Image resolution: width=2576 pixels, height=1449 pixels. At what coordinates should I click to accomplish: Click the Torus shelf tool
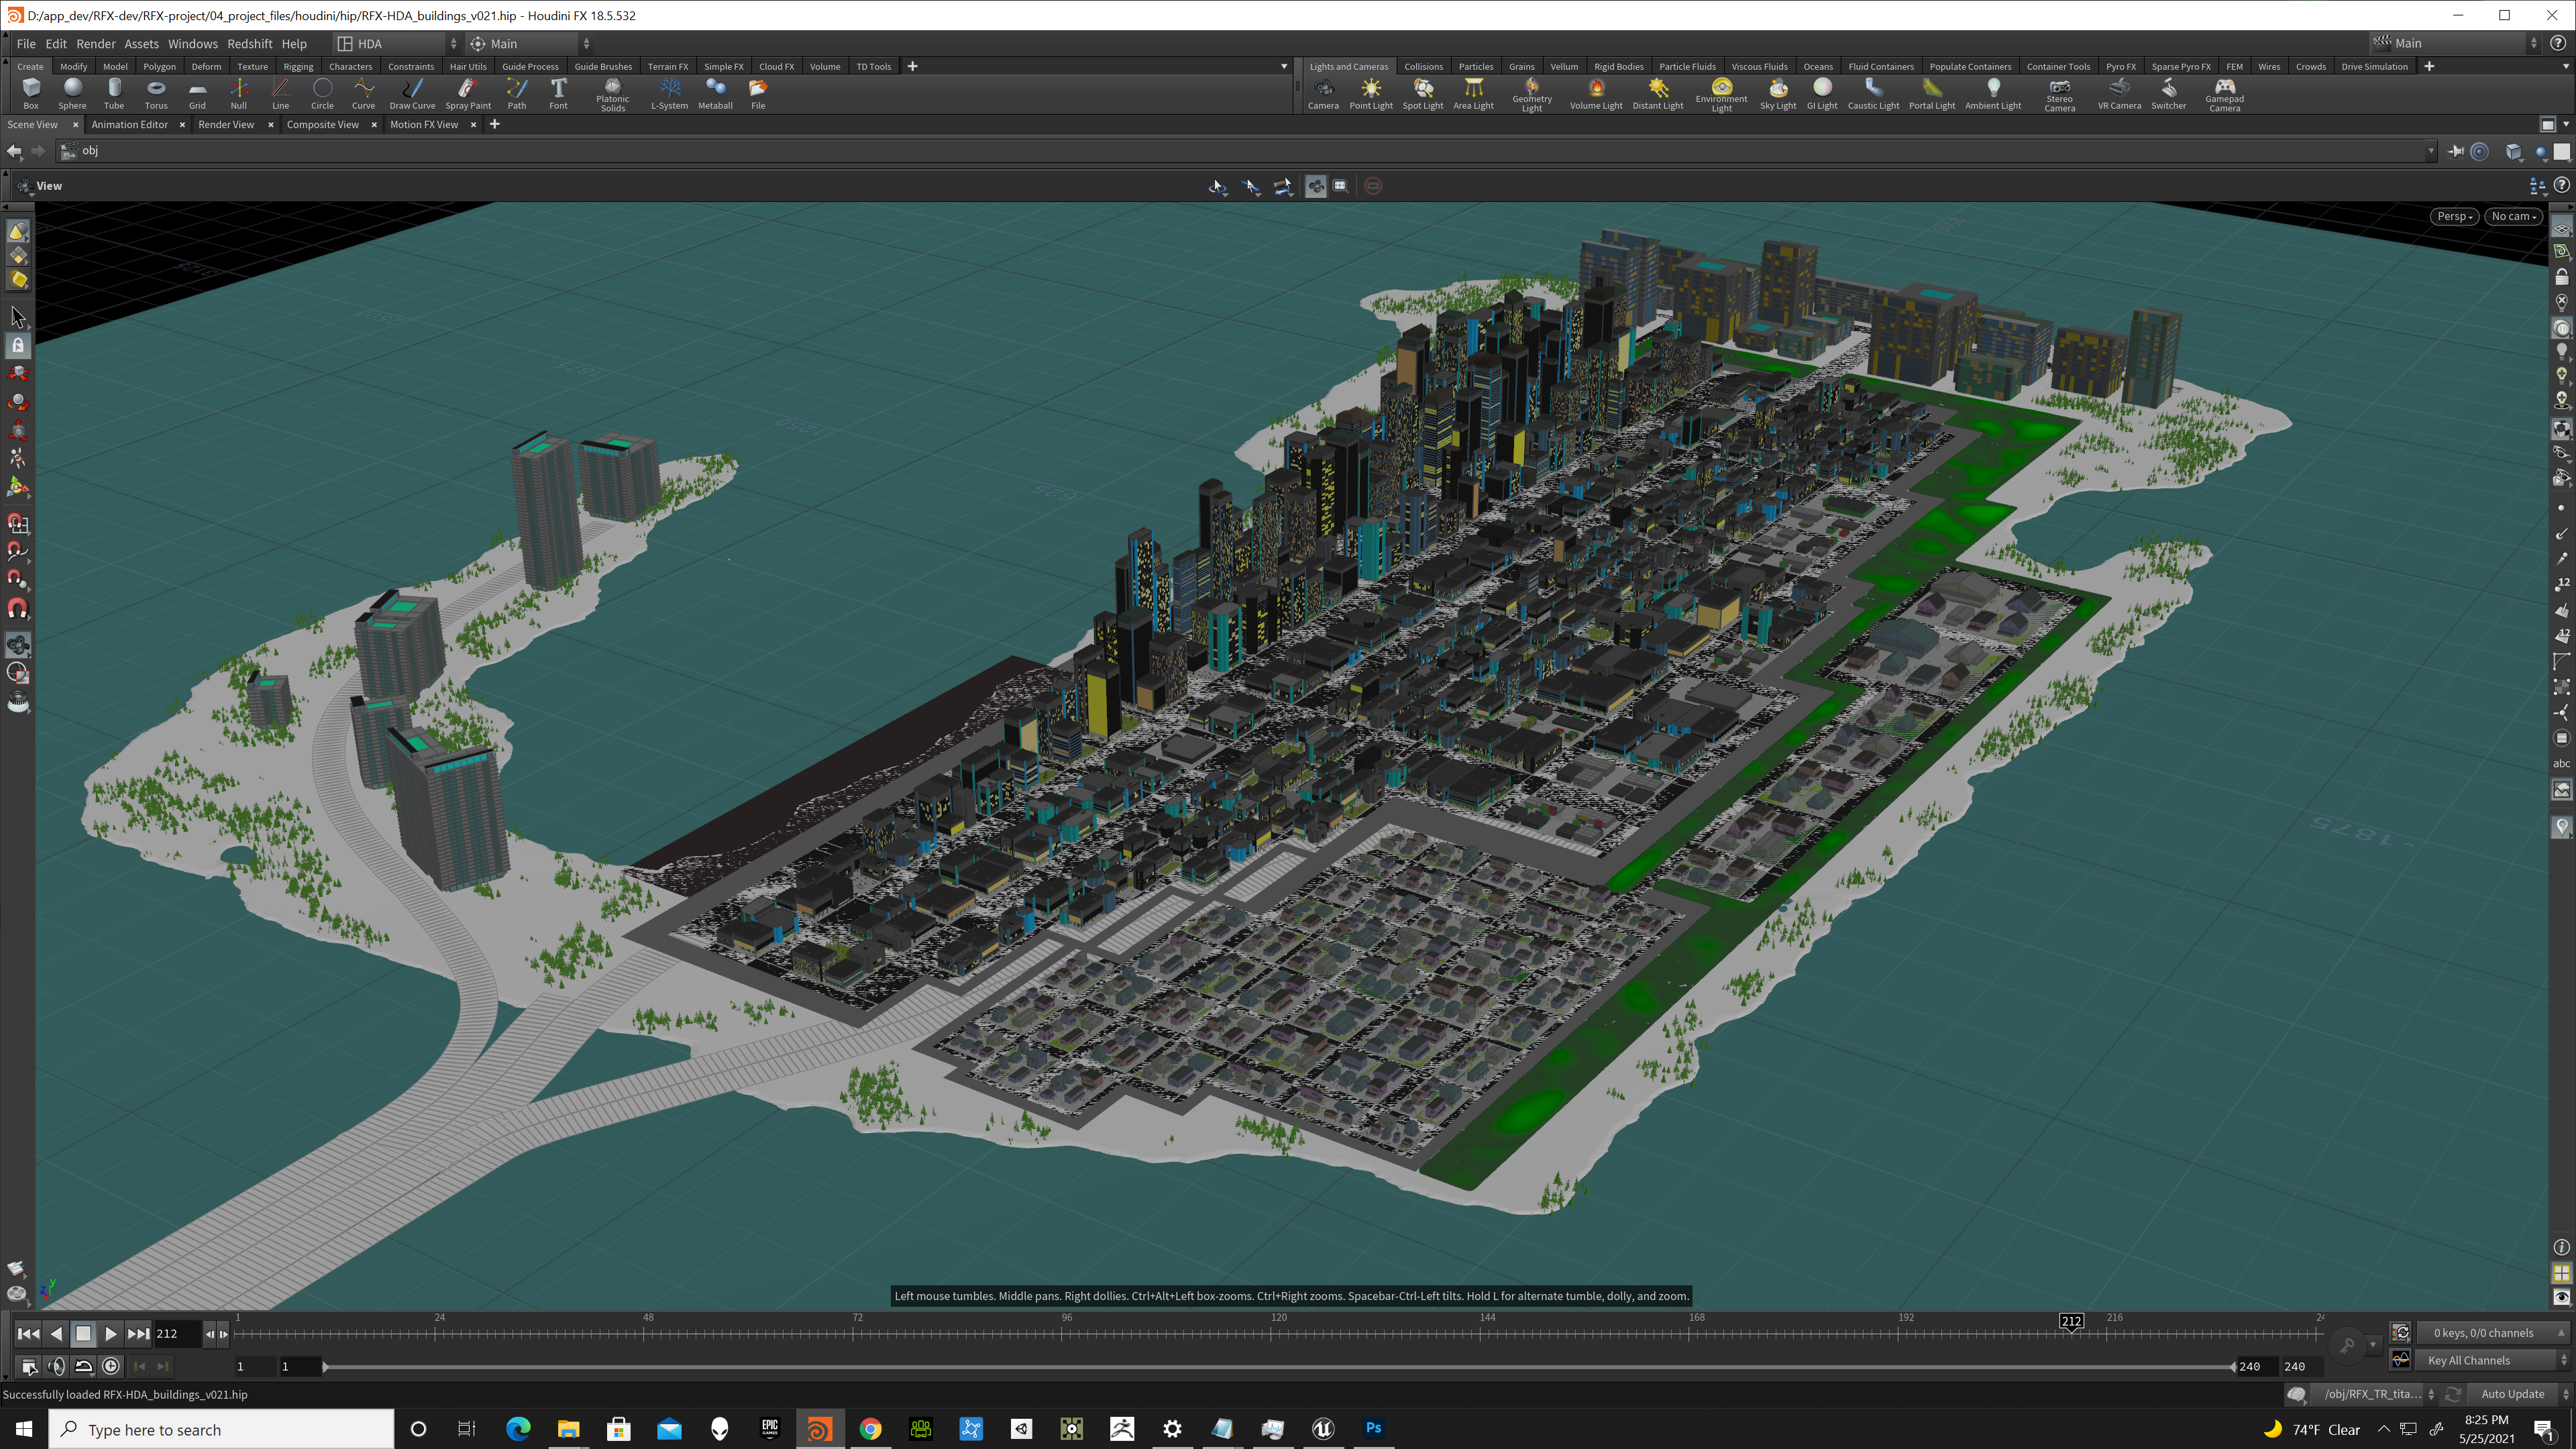pyautogui.click(x=156, y=93)
